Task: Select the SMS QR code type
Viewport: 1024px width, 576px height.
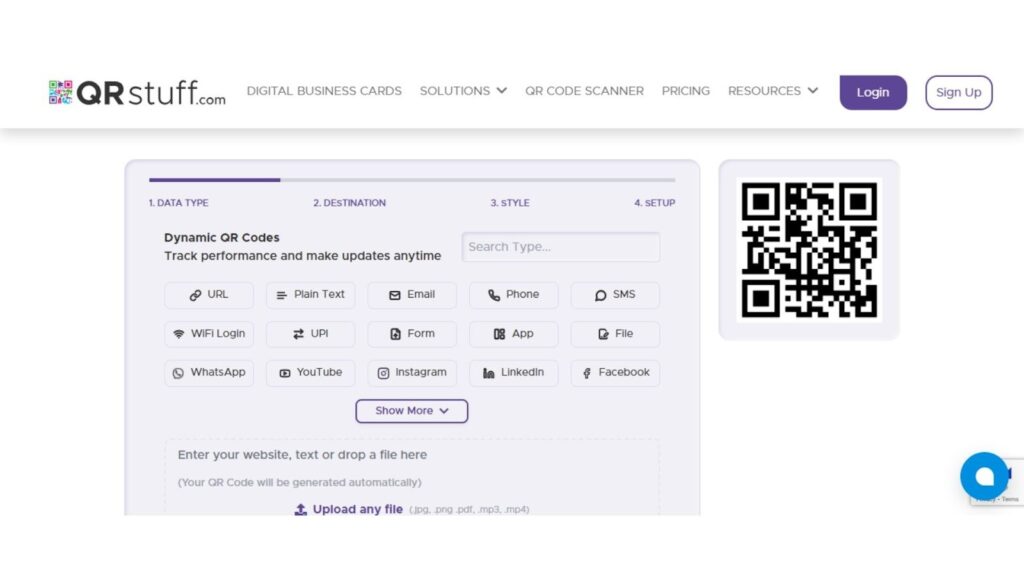Action: click(614, 295)
